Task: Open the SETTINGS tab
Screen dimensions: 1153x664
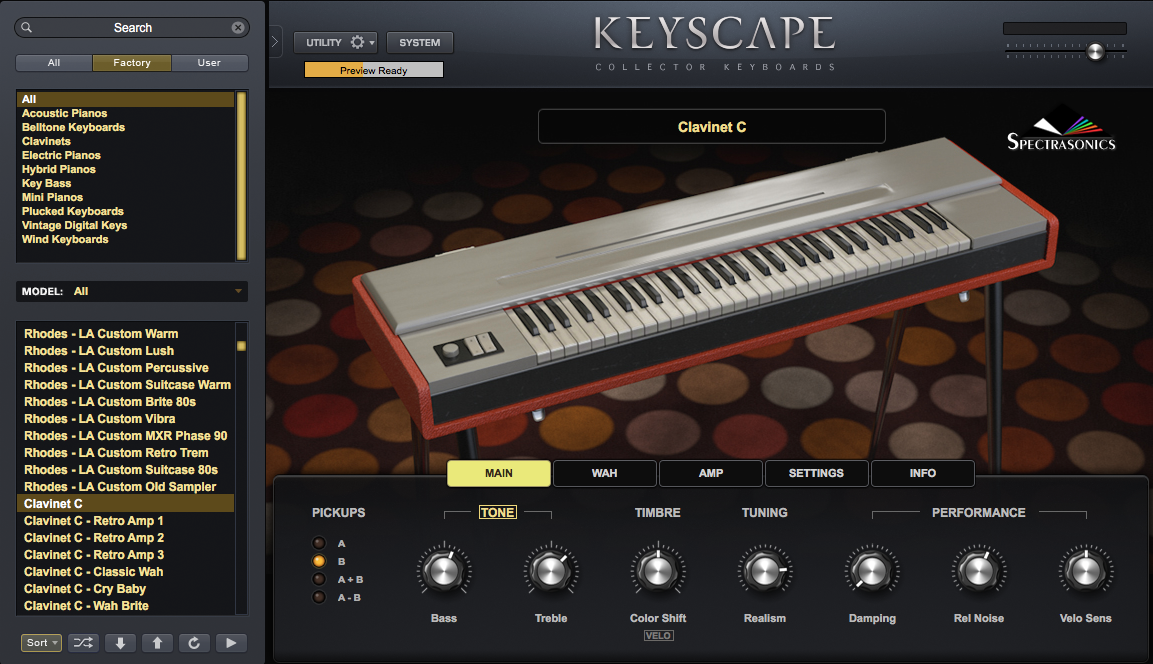Action: pos(816,472)
